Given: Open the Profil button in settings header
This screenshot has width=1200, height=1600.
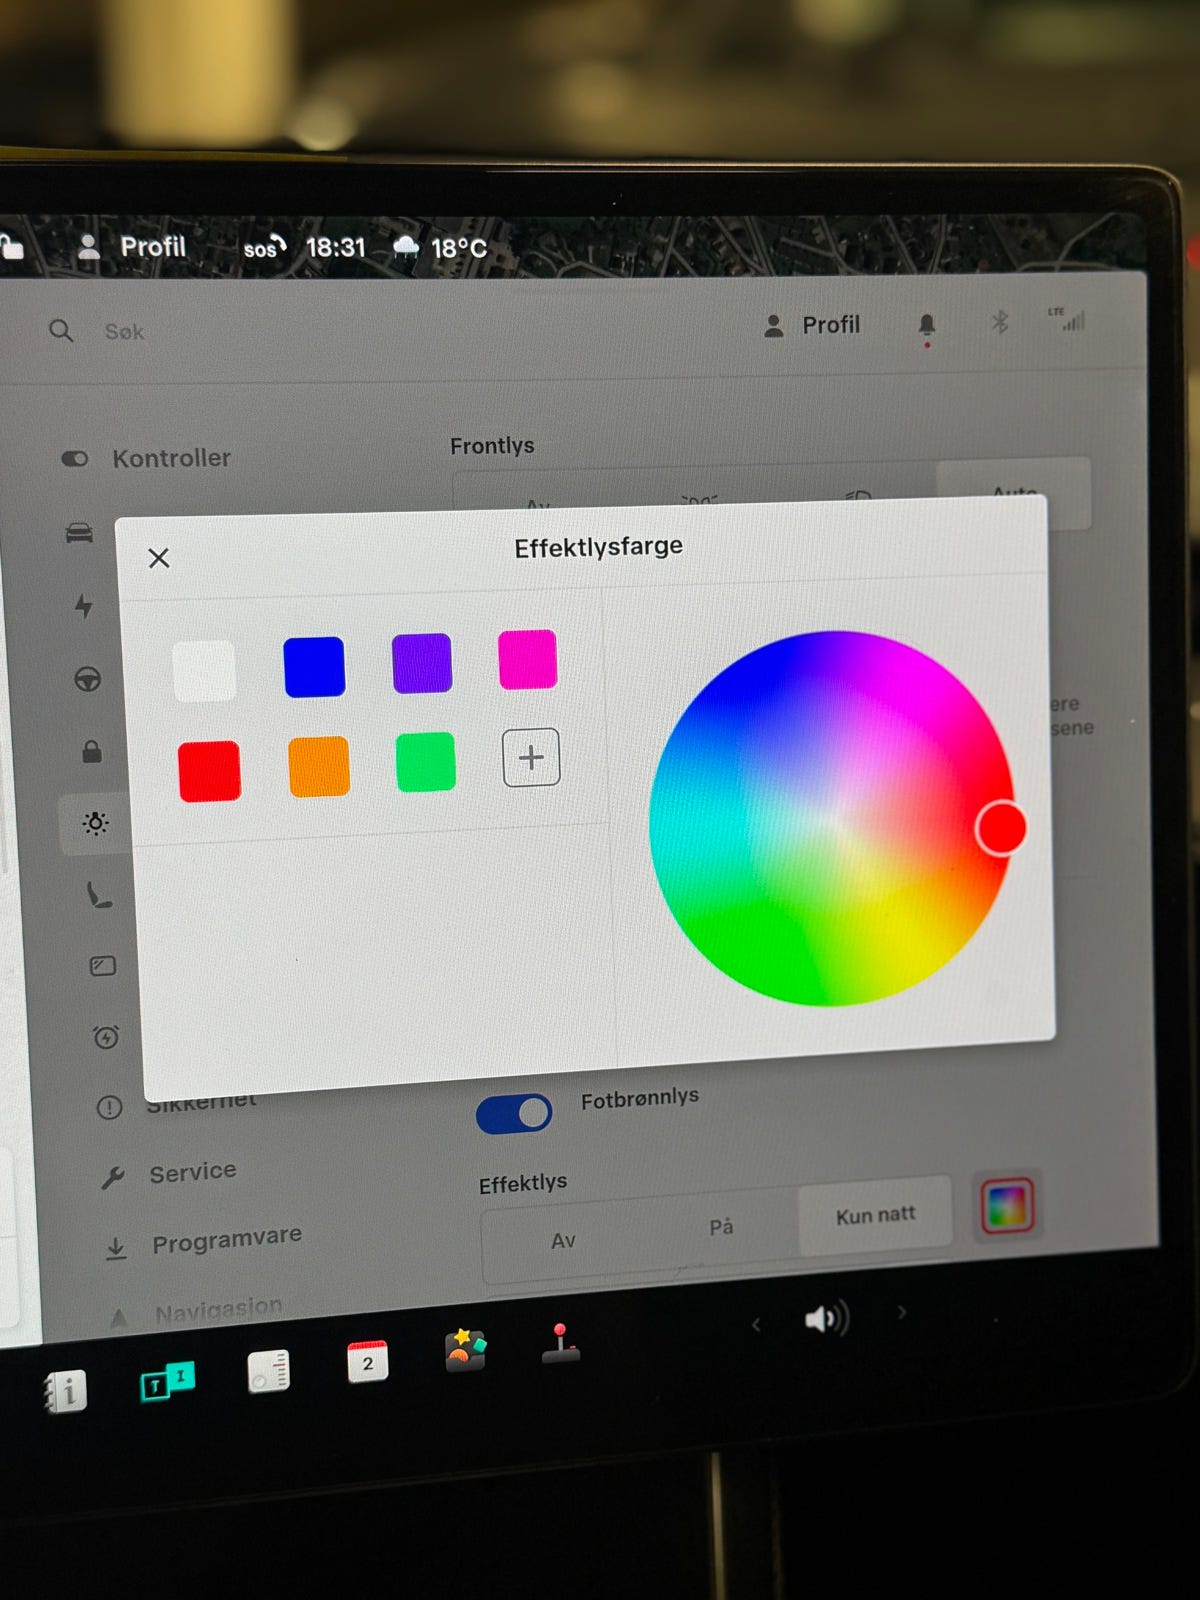Looking at the screenshot, I should 812,325.
